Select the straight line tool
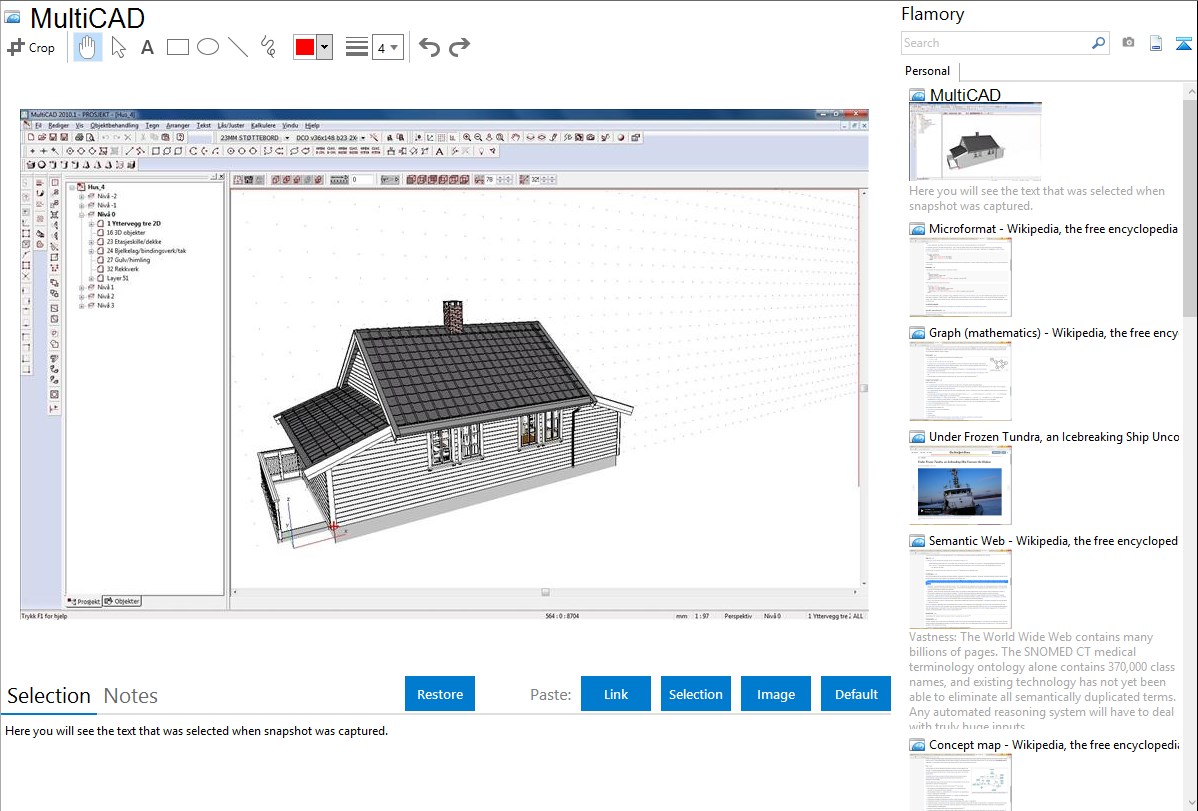Screen dimensions: 1198x811 [238, 47]
